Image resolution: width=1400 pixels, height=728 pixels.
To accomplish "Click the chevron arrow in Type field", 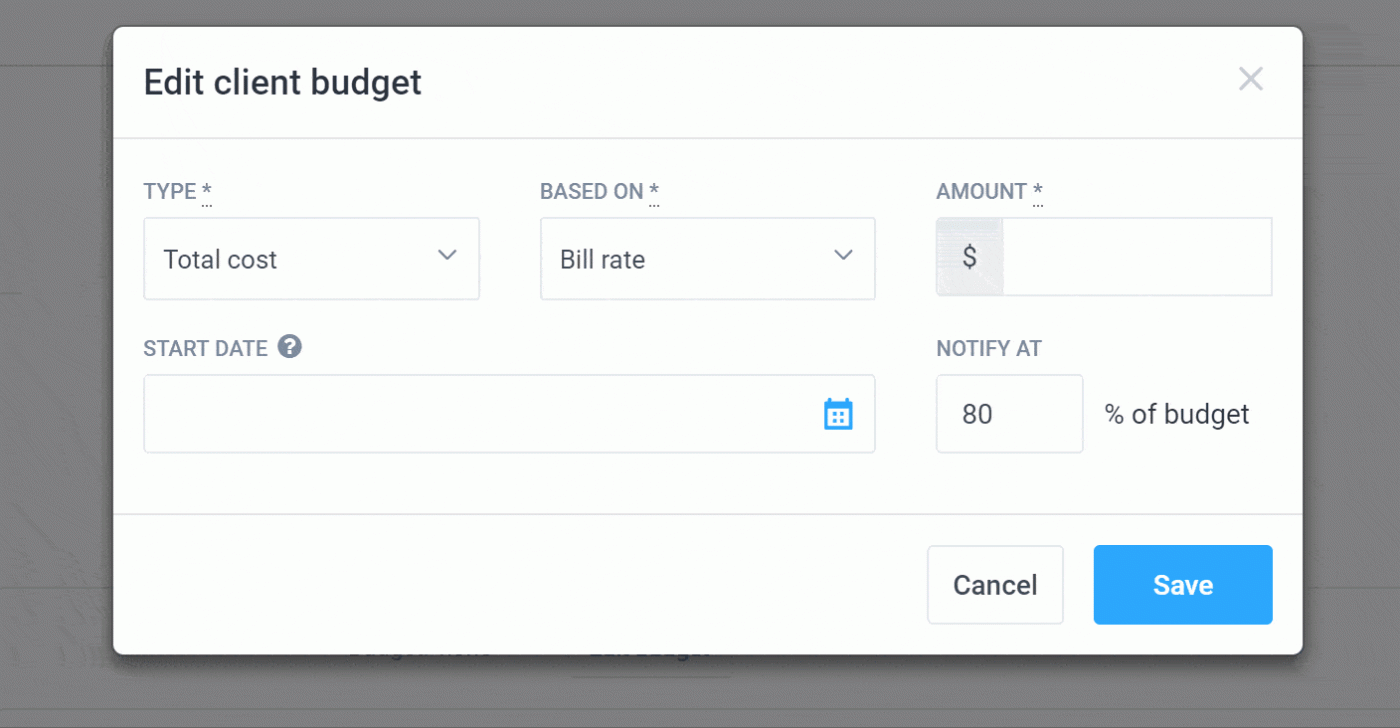I will [448, 255].
